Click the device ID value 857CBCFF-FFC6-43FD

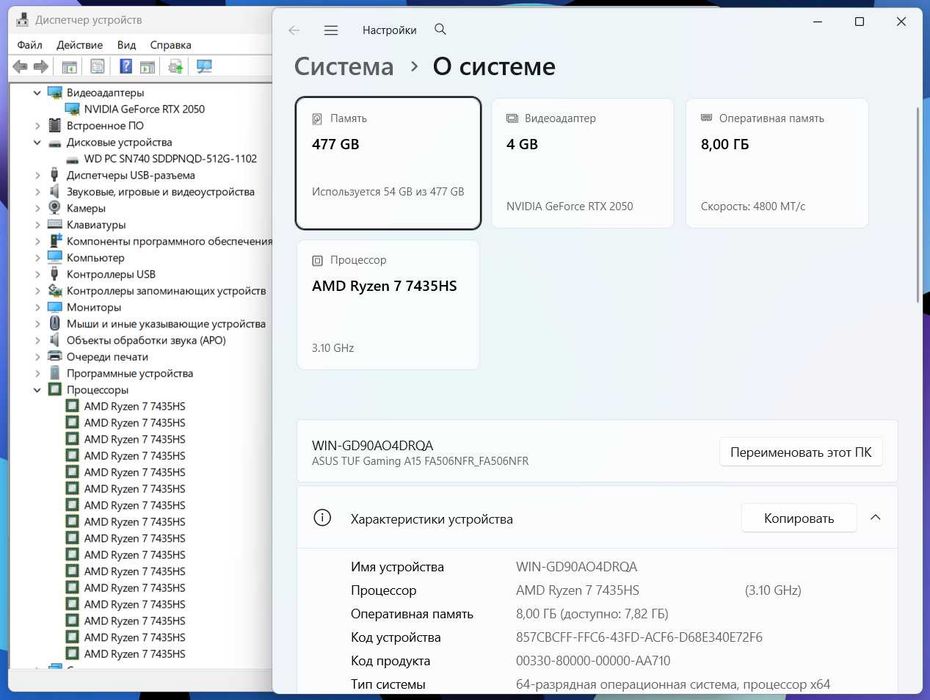click(639, 637)
